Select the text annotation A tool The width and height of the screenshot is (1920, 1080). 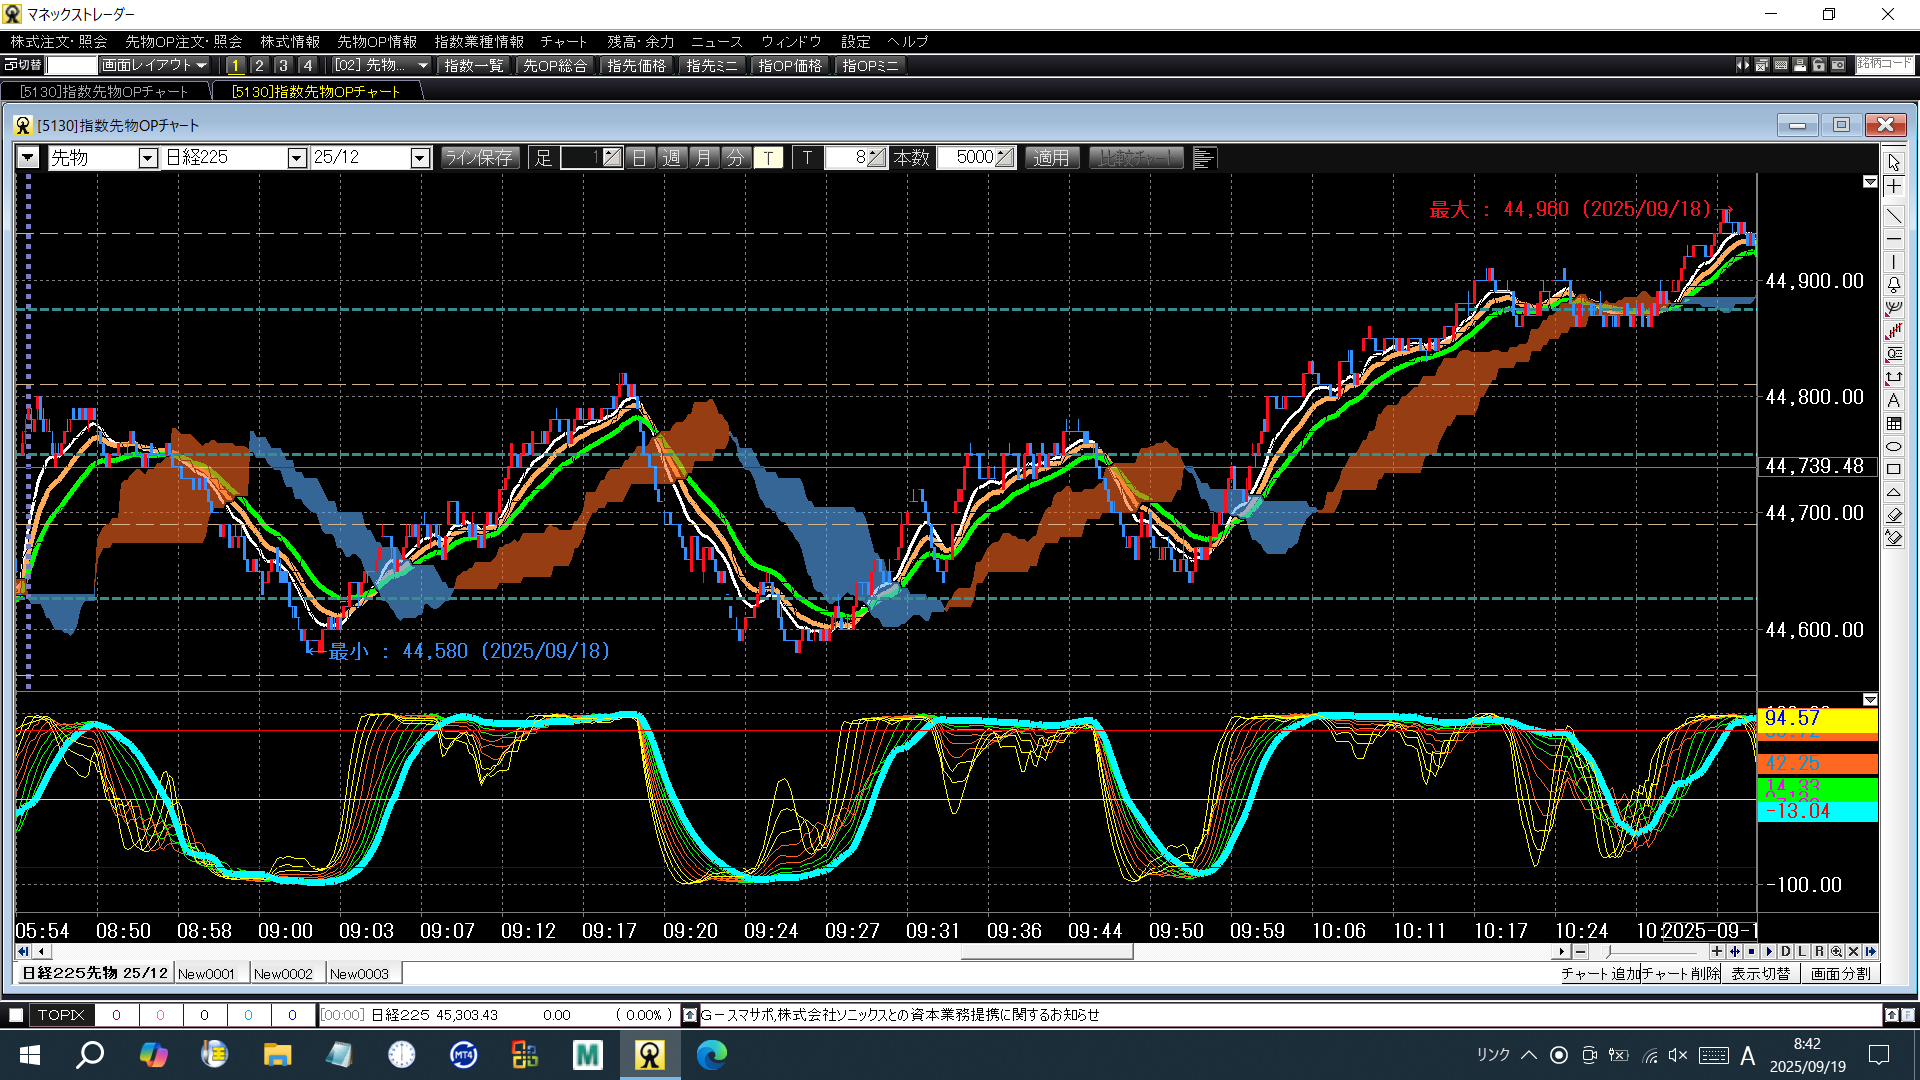point(1894,400)
